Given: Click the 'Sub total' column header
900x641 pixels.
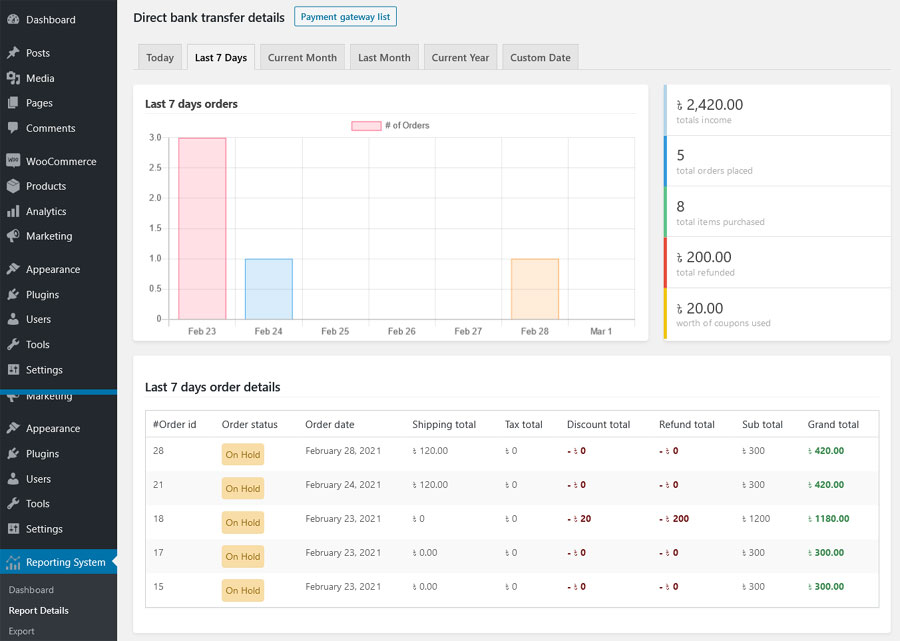Looking at the screenshot, I should [762, 425].
